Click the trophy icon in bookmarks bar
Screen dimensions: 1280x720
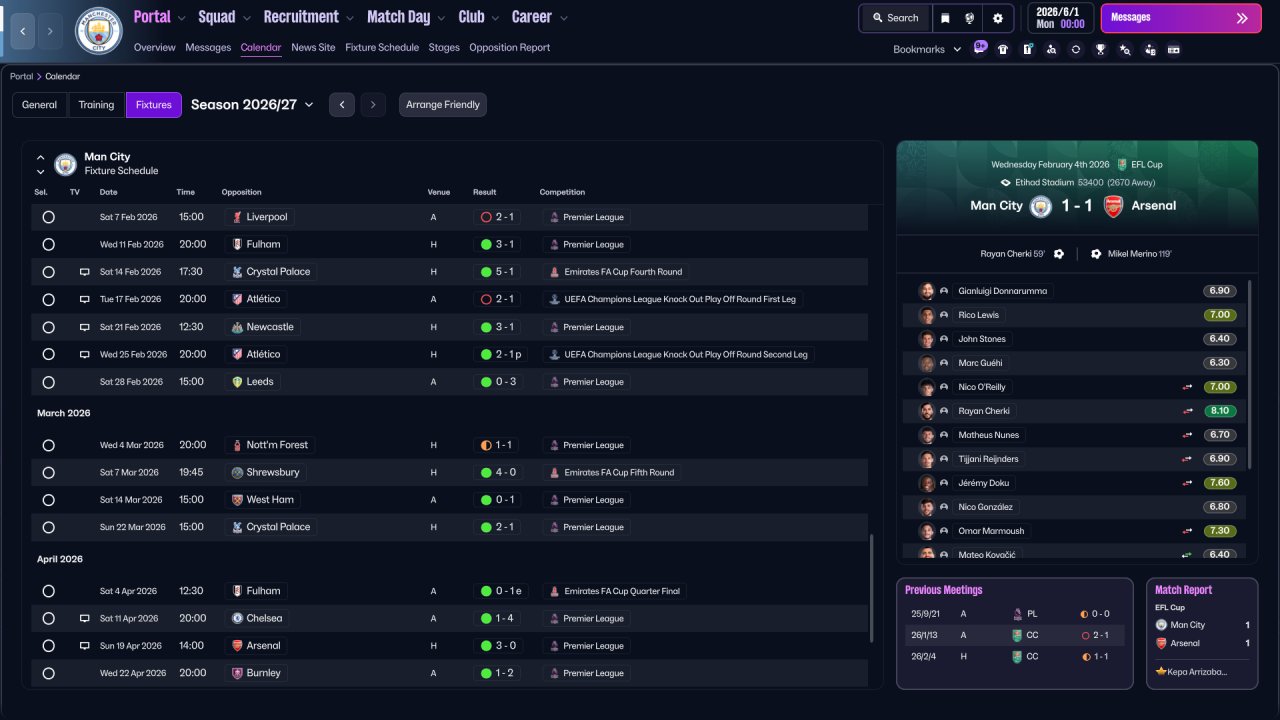tap(1100, 49)
